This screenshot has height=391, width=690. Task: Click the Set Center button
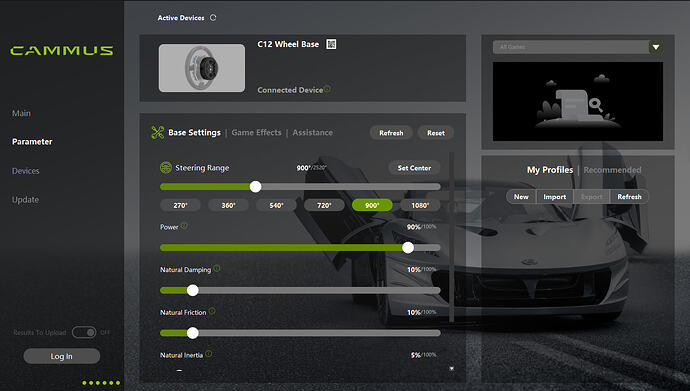click(x=414, y=168)
